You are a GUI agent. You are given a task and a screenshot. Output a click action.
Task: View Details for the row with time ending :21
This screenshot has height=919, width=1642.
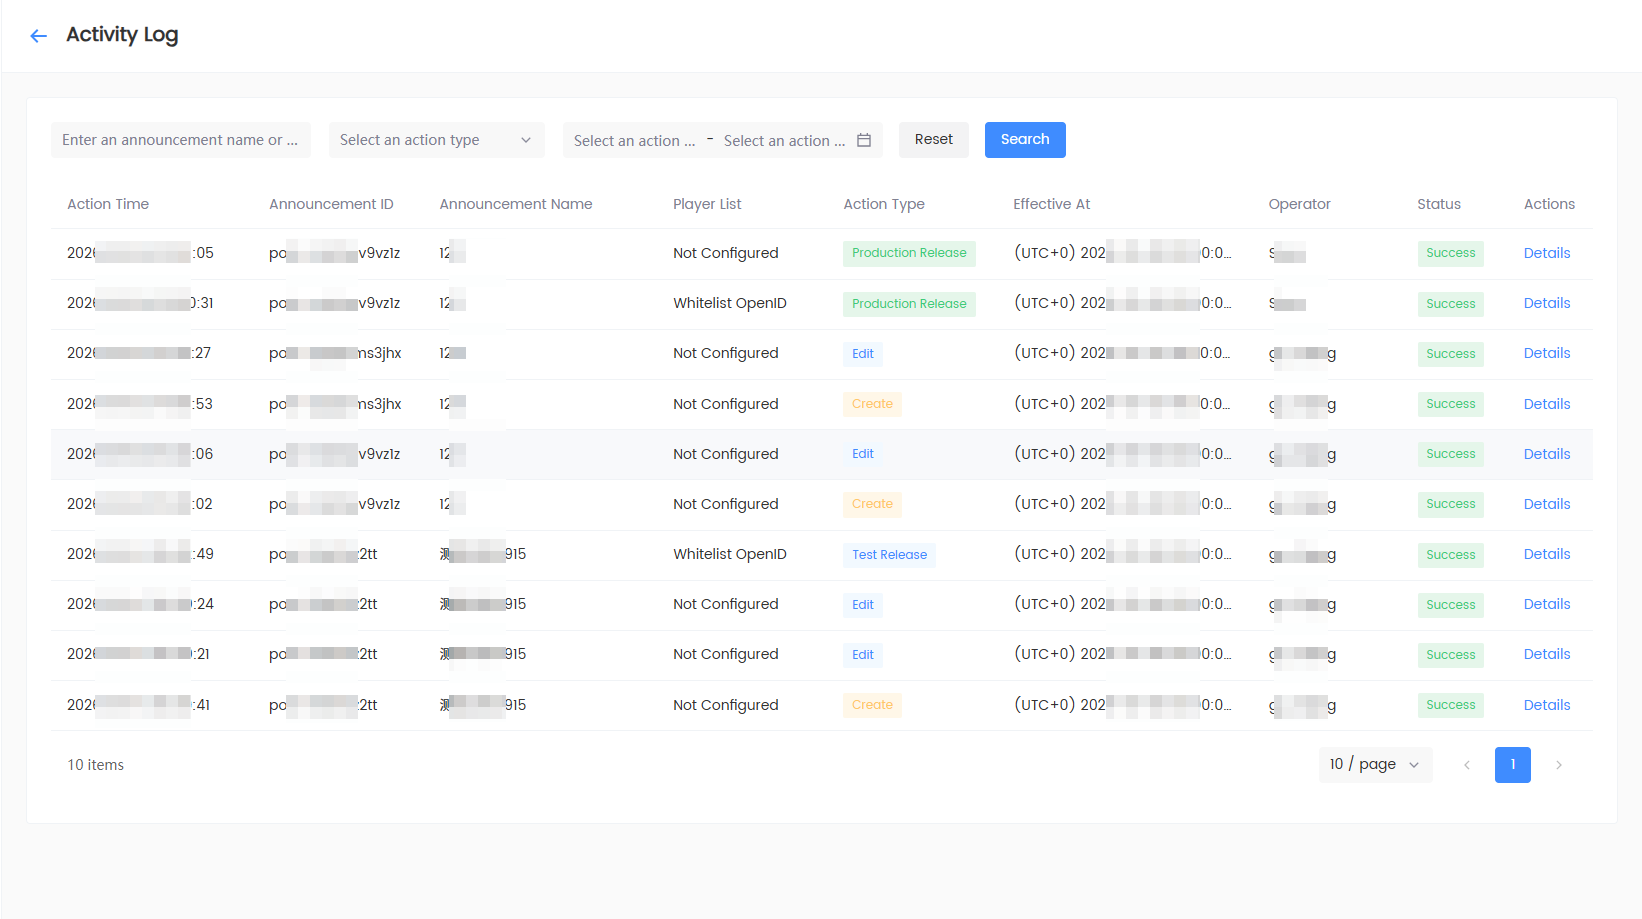coord(1547,654)
